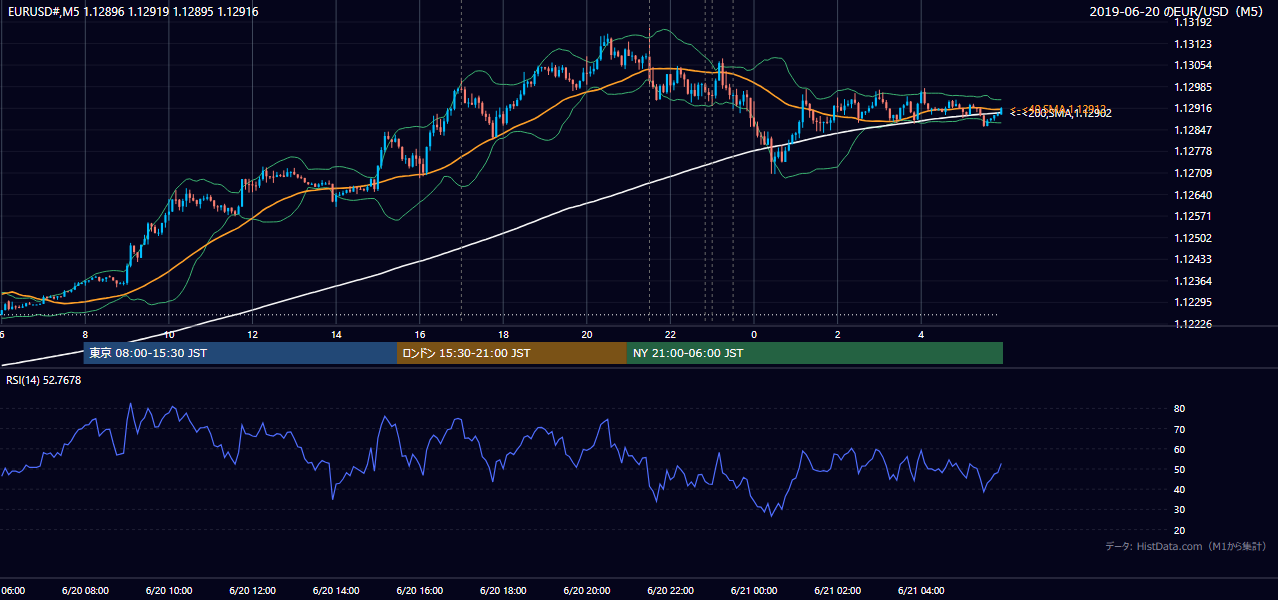1278x600 pixels.
Task: Click the RSI scale value 50
Action: tap(1180, 469)
